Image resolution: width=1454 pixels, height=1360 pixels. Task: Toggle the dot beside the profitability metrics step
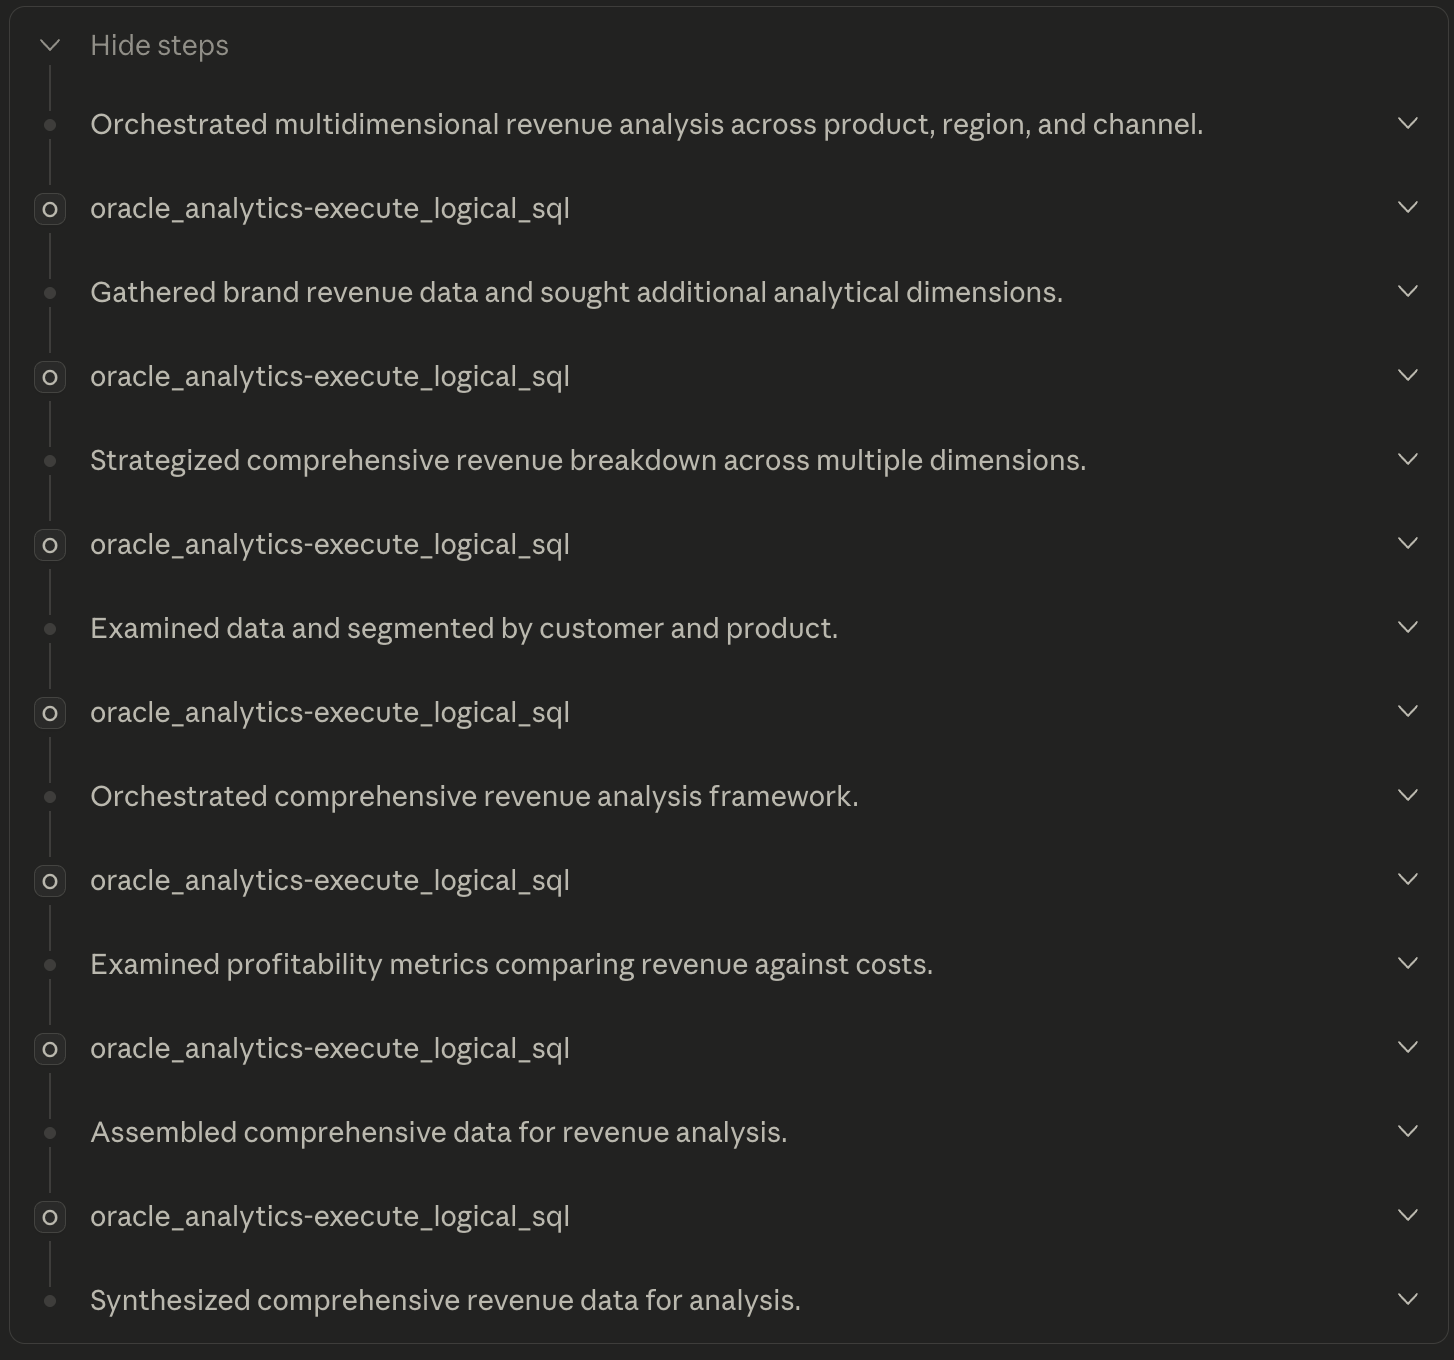(x=49, y=964)
